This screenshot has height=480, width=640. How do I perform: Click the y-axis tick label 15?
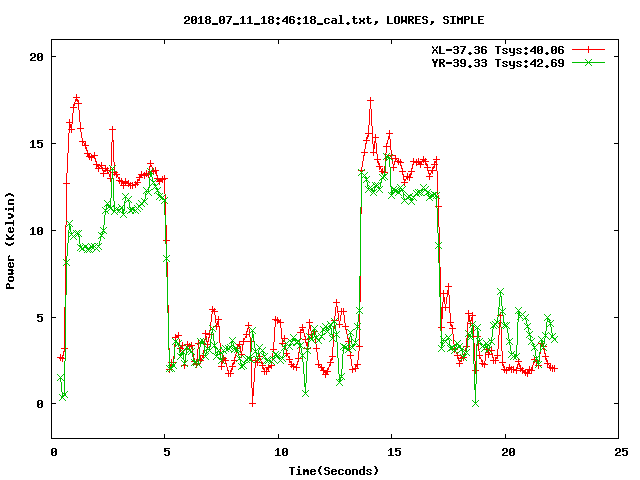[x=36, y=144]
